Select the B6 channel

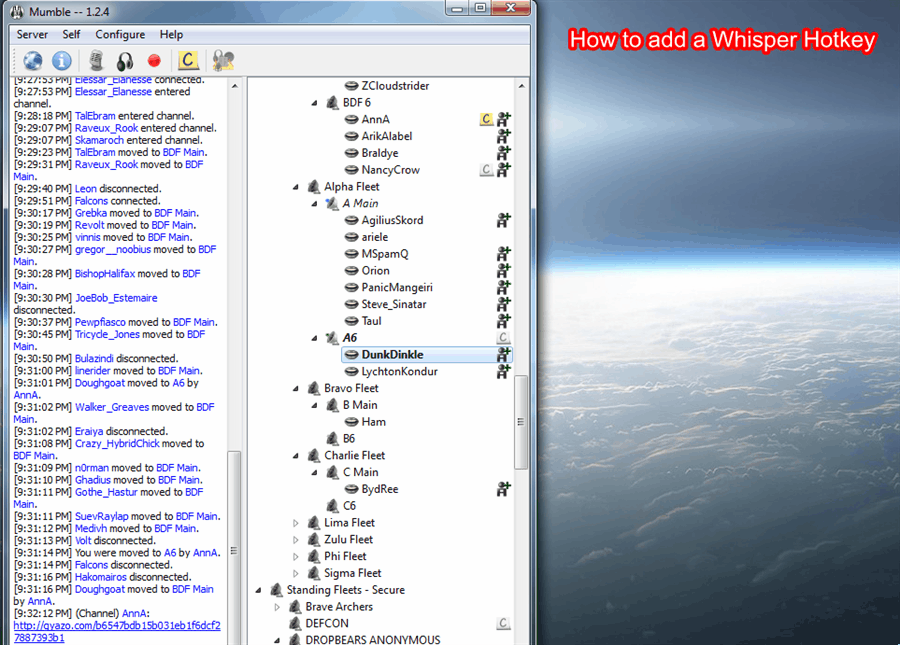click(x=349, y=438)
